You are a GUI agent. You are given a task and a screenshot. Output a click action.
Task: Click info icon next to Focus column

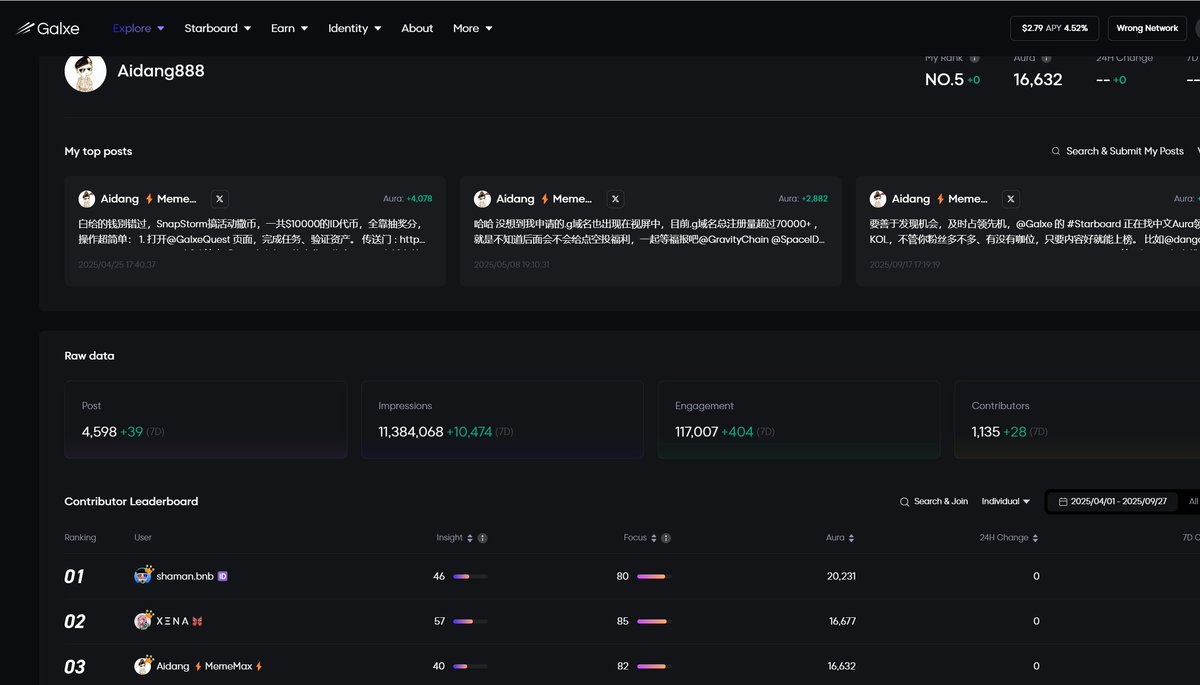point(666,538)
